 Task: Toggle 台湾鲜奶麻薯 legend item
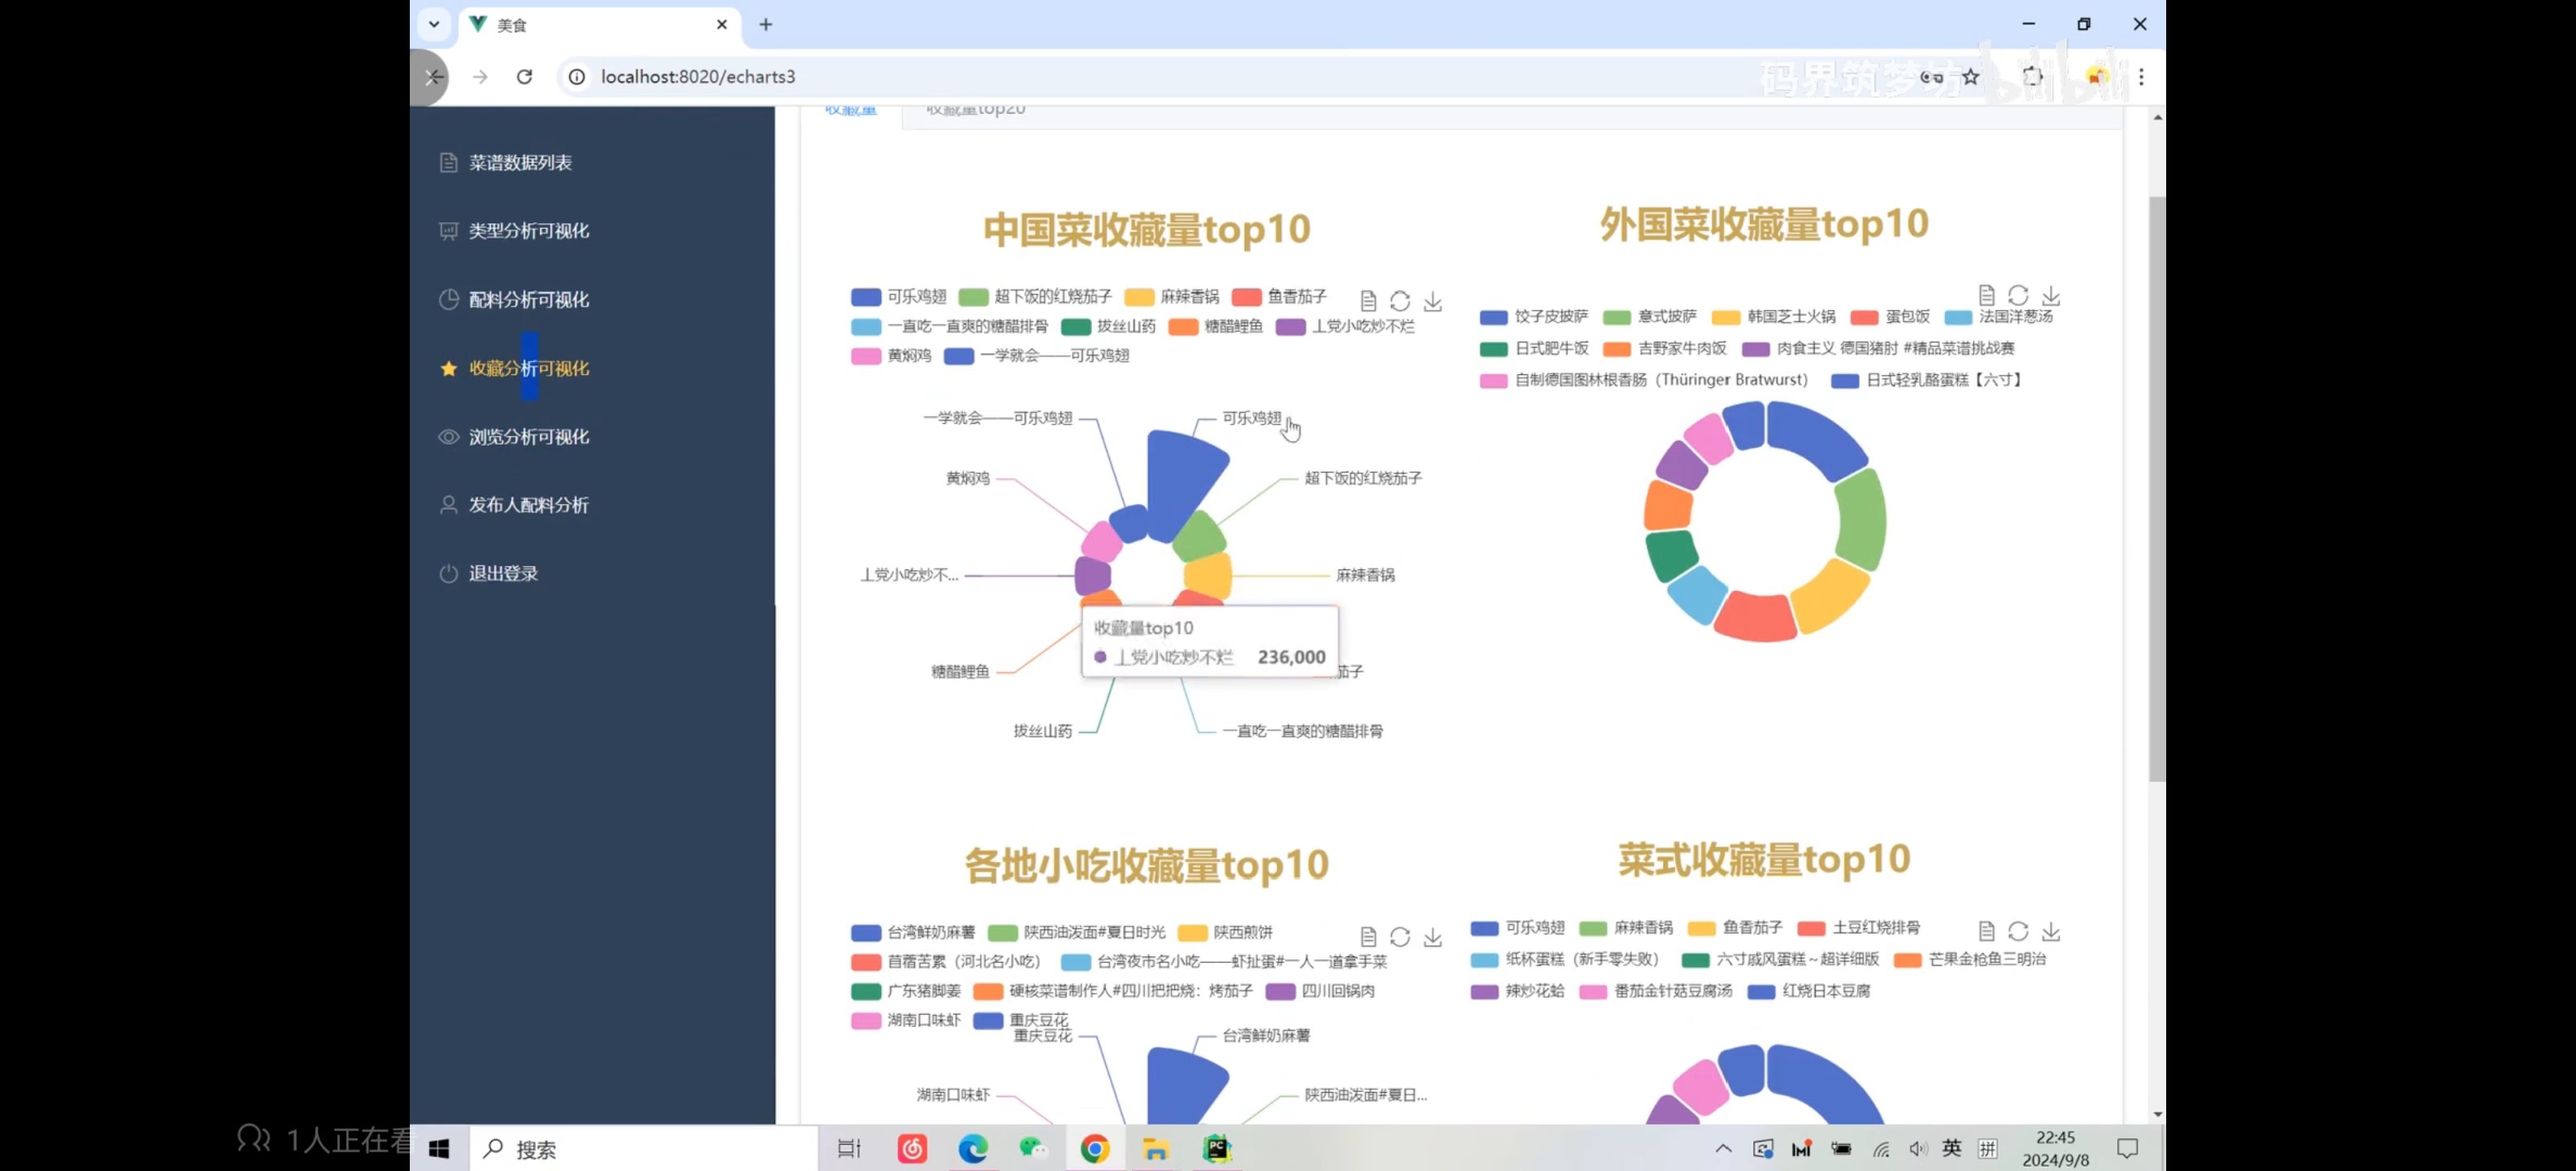[912, 932]
